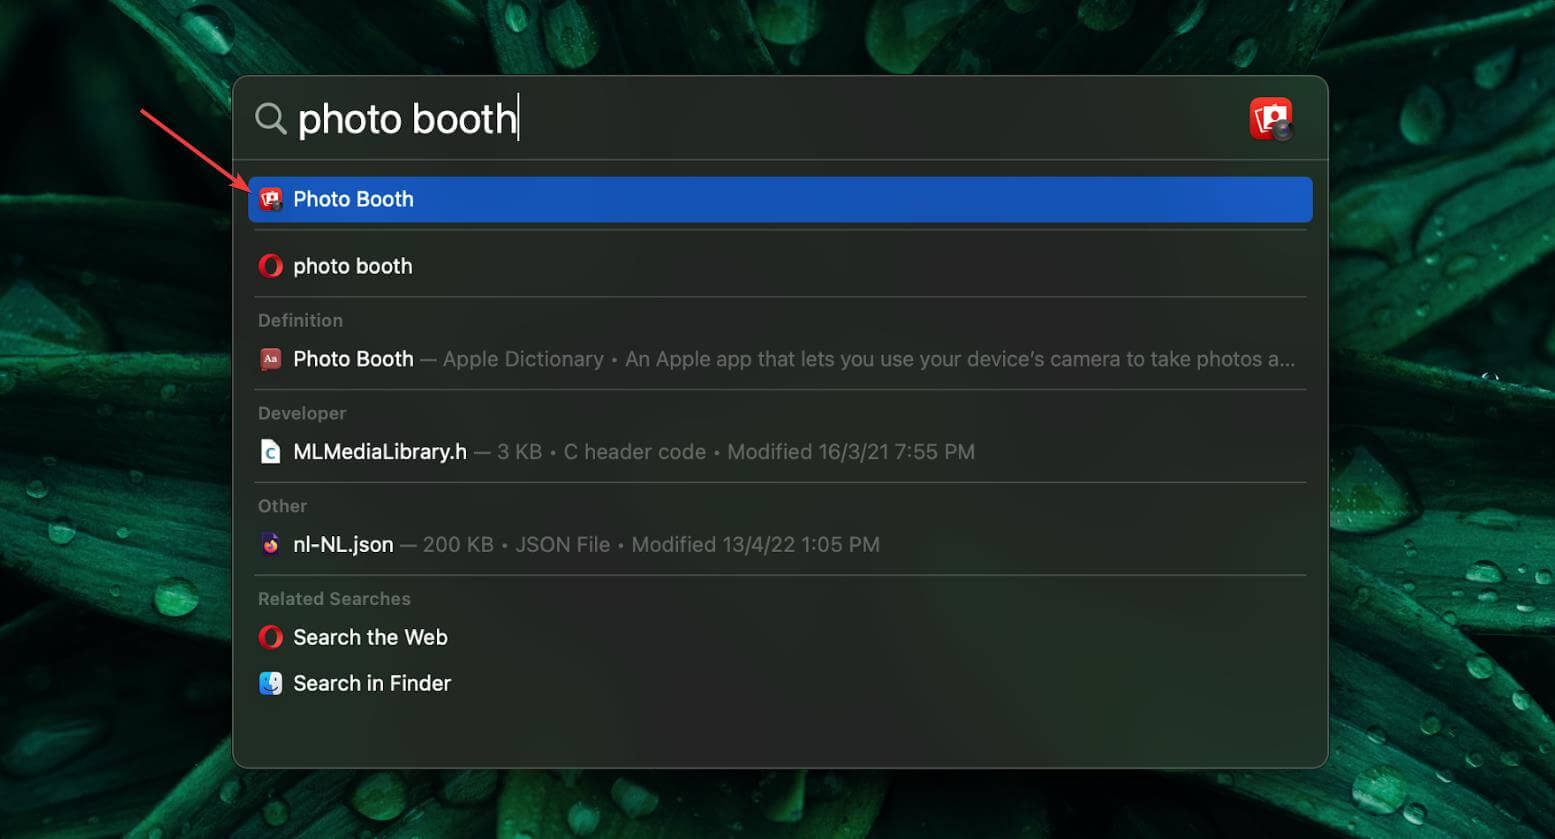Click the Finder icon under Related Searches
The width and height of the screenshot is (1555, 839).
(269, 683)
